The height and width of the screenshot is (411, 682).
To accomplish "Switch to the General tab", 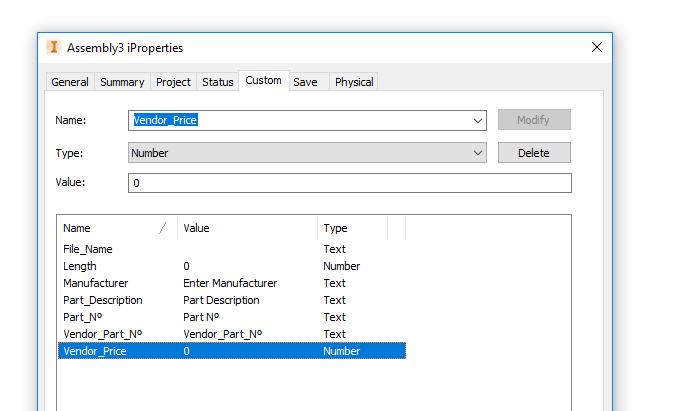I will 70,82.
